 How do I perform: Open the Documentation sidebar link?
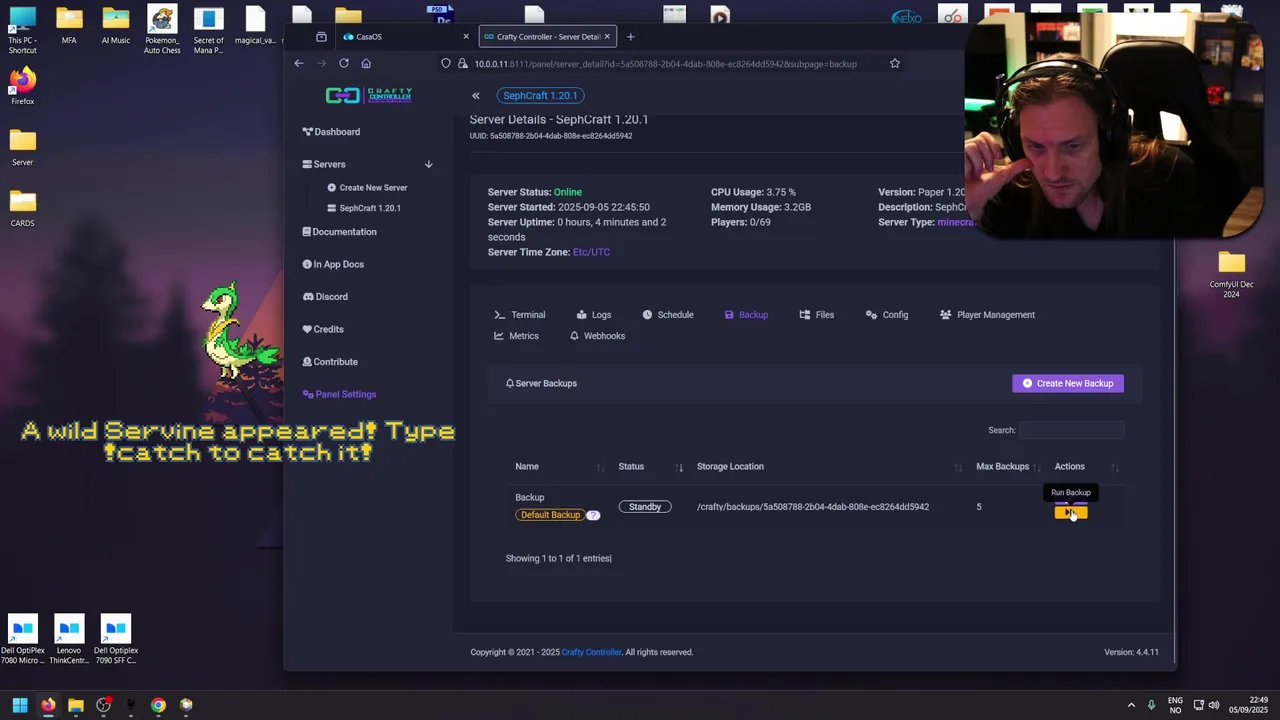pos(339,232)
